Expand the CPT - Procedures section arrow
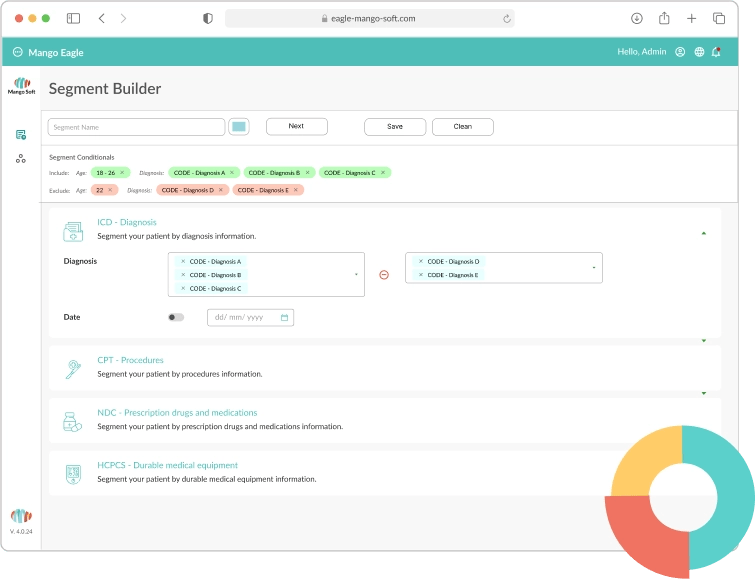Image resolution: width=755 pixels, height=579 pixels. 703,341
